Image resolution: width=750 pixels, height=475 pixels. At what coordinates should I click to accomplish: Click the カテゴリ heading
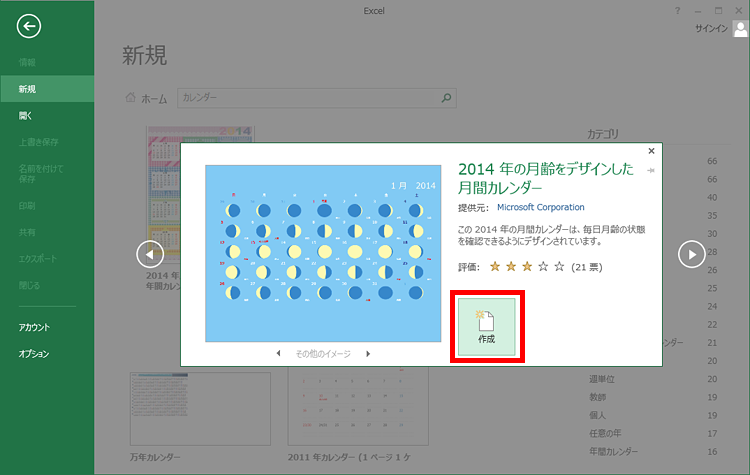click(x=603, y=134)
